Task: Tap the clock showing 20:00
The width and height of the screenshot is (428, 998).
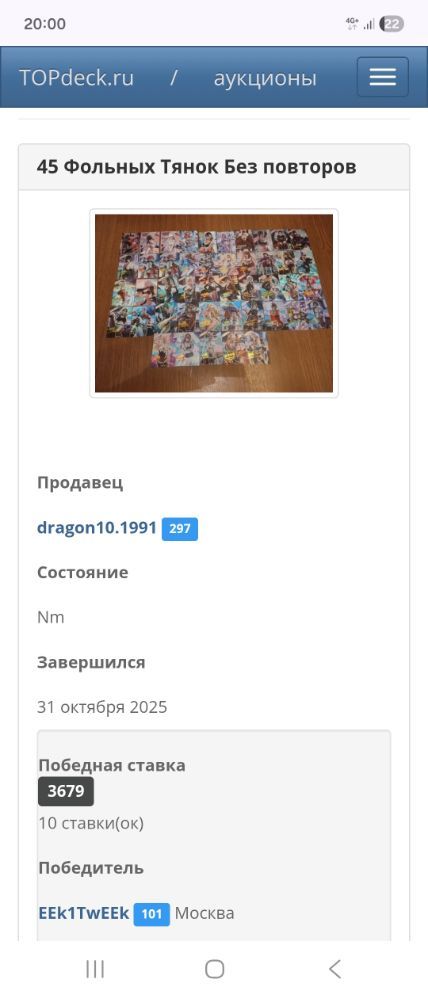Action: coord(45,24)
